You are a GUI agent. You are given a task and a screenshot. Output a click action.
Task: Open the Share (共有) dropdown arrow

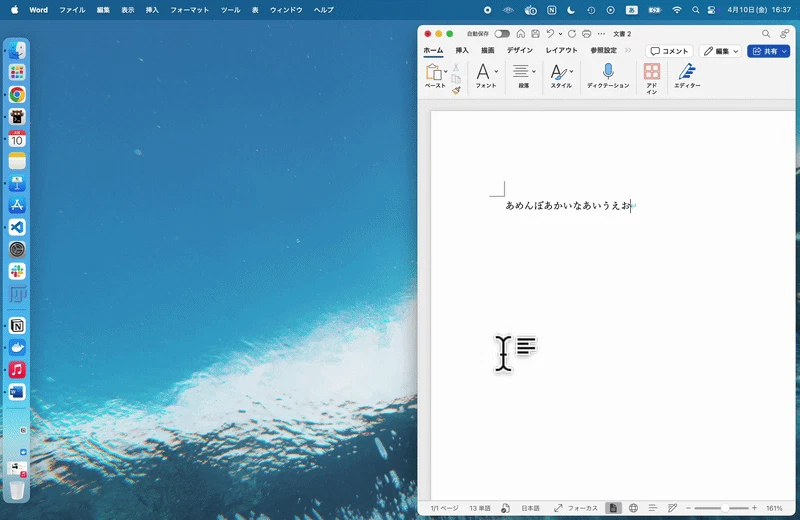pyautogui.click(x=784, y=51)
